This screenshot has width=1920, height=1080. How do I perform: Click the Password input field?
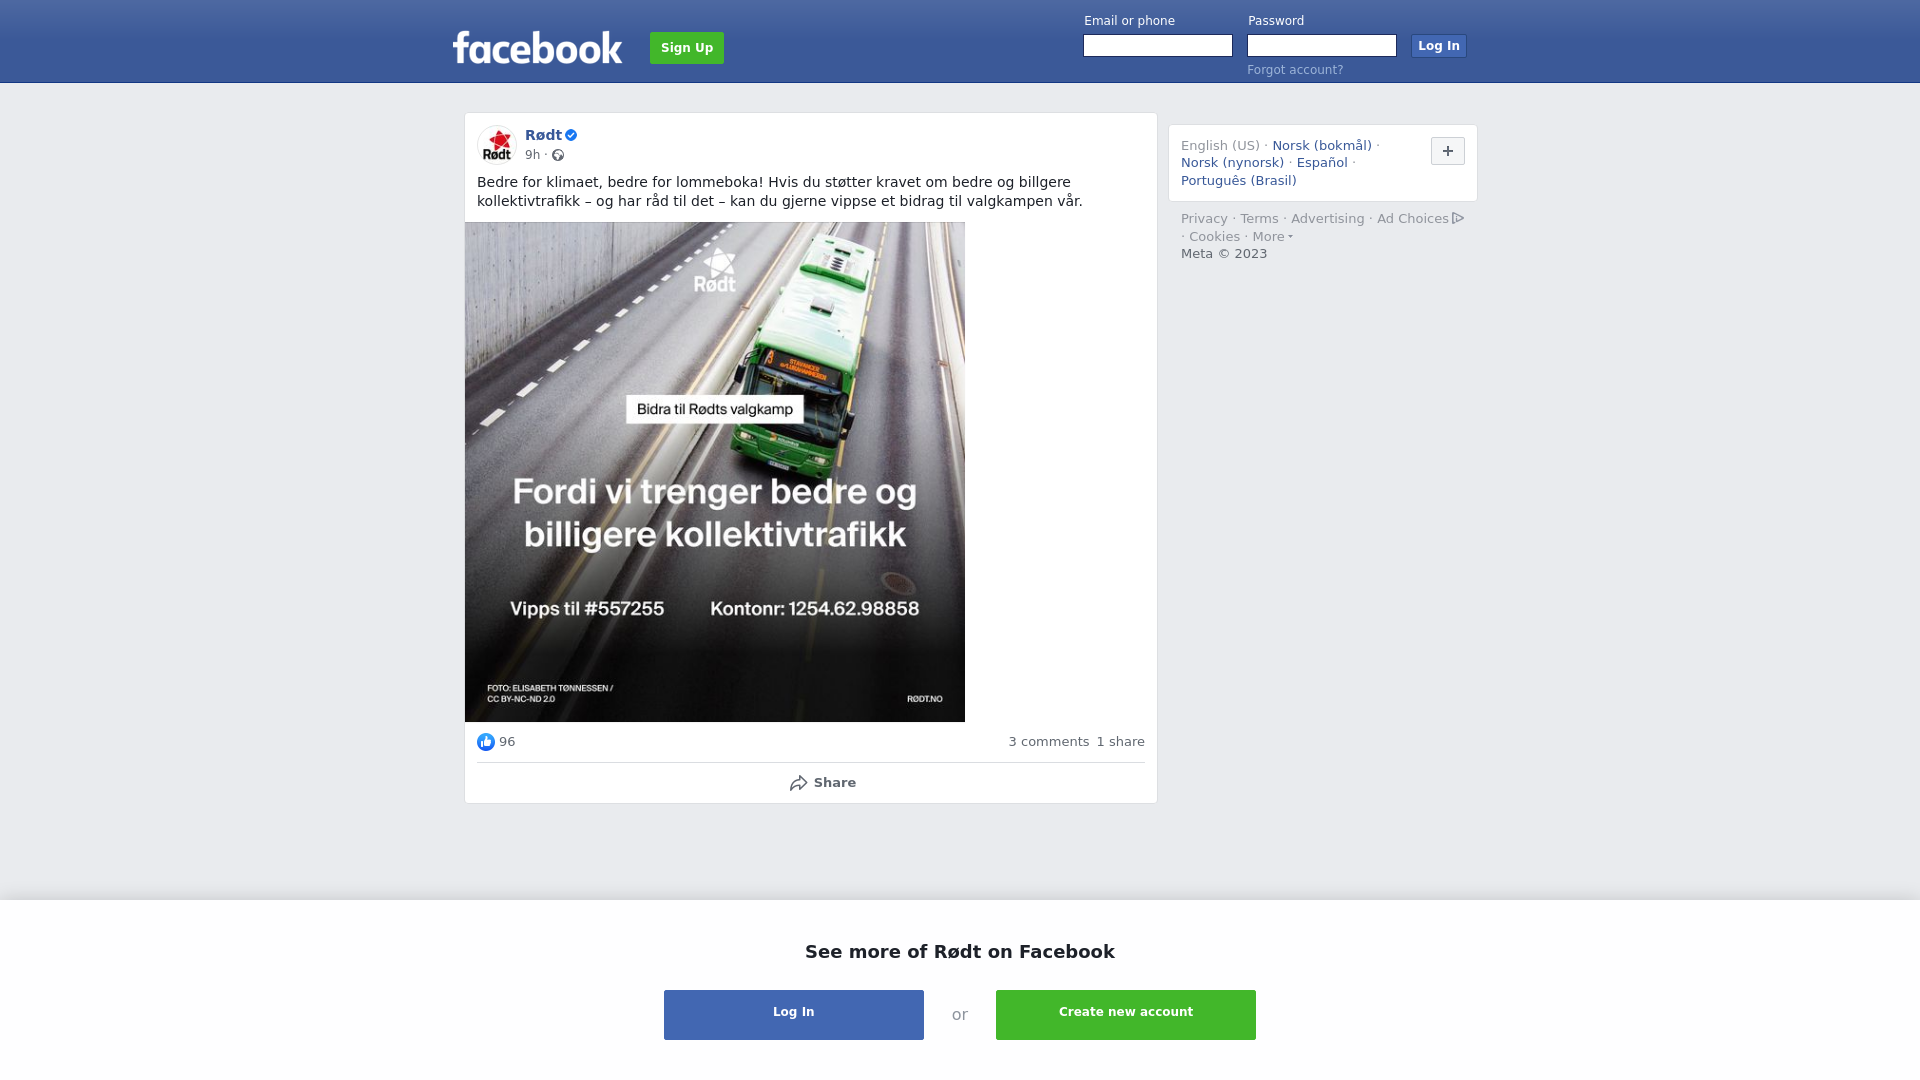click(x=1322, y=46)
